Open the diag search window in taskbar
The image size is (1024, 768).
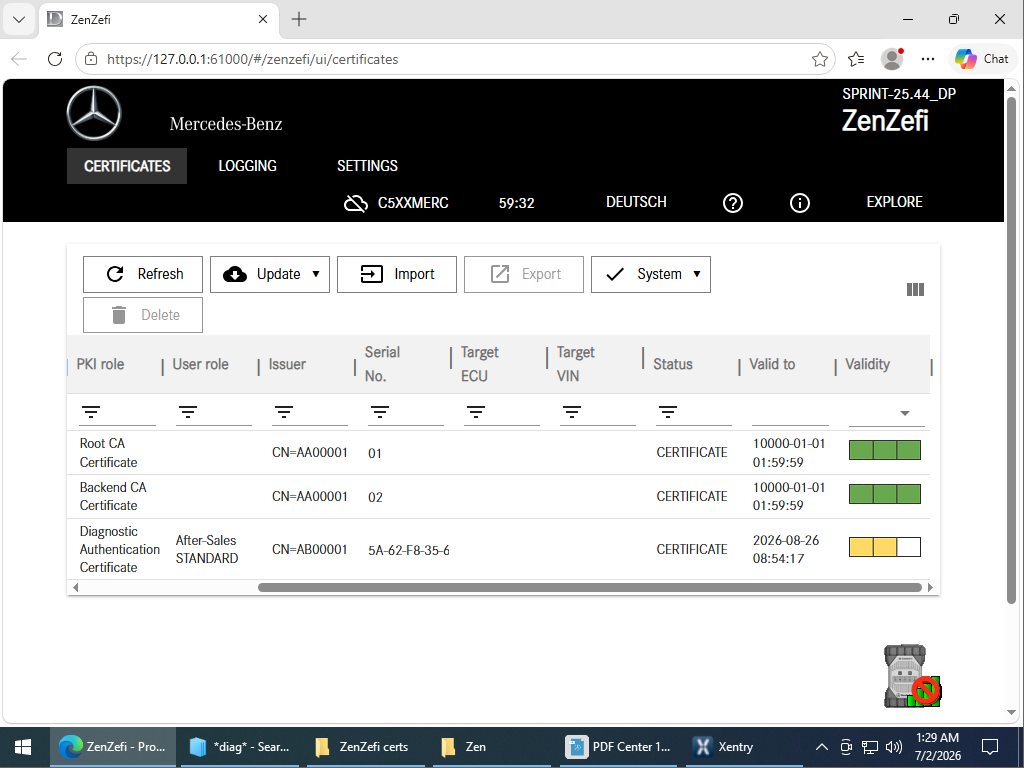click(x=239, y=746)
